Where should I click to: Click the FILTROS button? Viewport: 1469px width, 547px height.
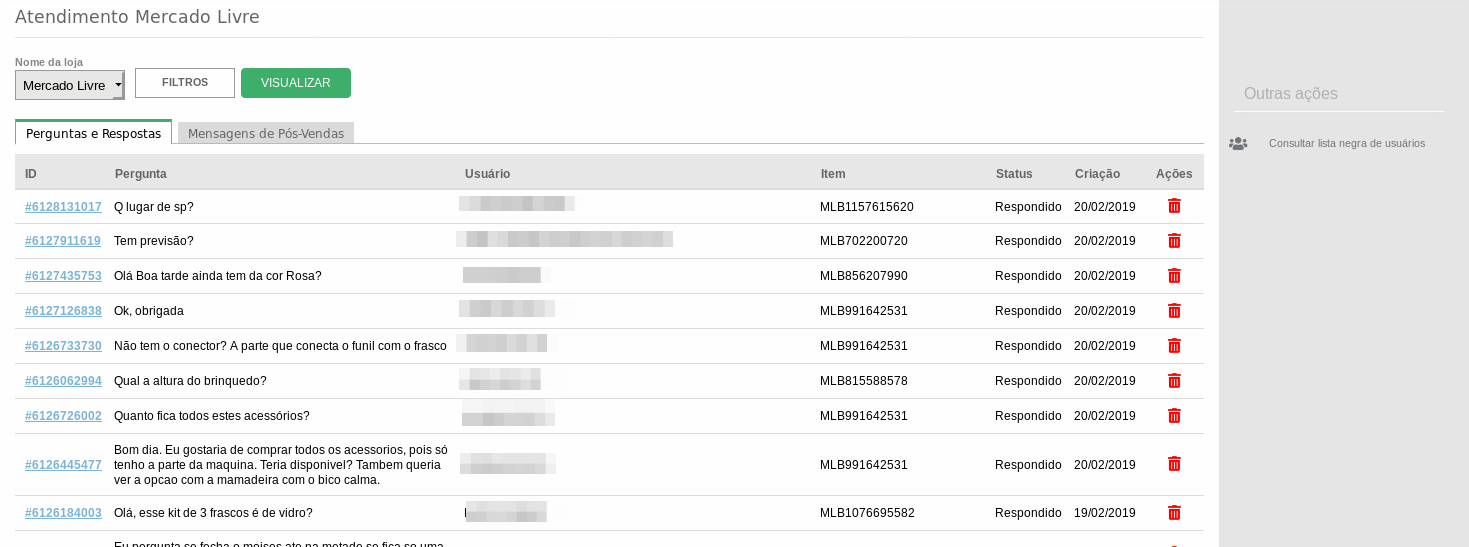pyautogui.click(x=185, y=83)
